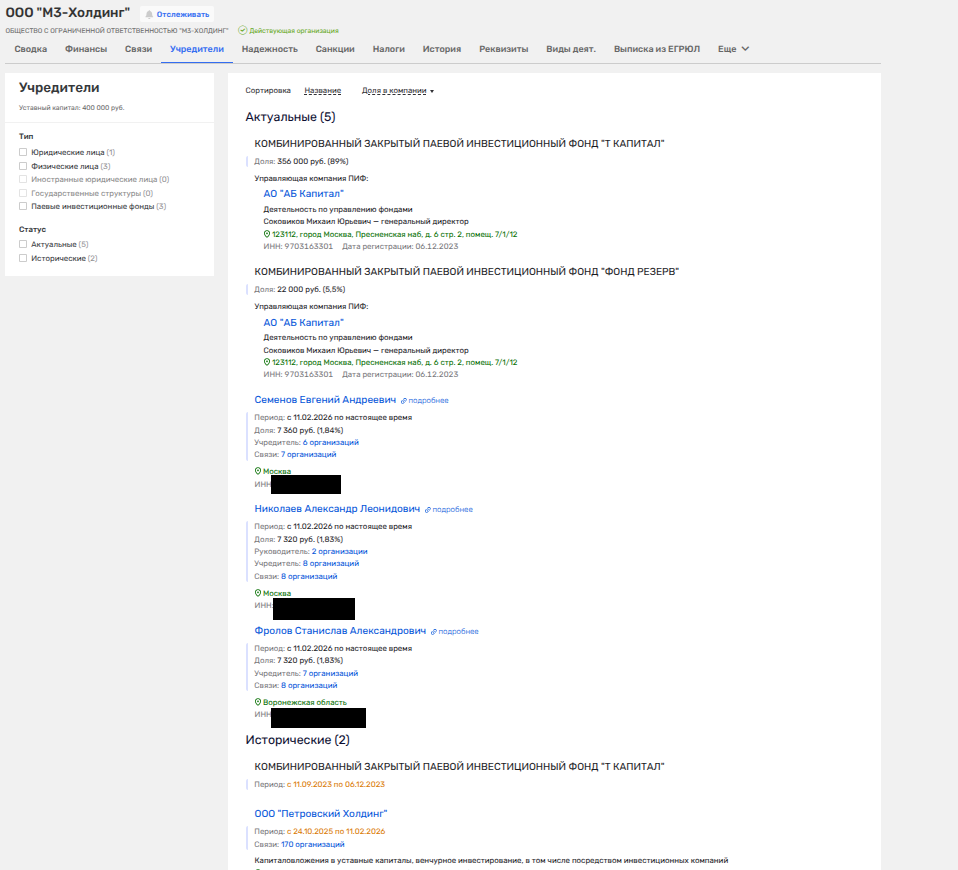The width and height of the screenshot is (958, 870).
Task: Check the Физические лица filter
Action: coord(23,166)
